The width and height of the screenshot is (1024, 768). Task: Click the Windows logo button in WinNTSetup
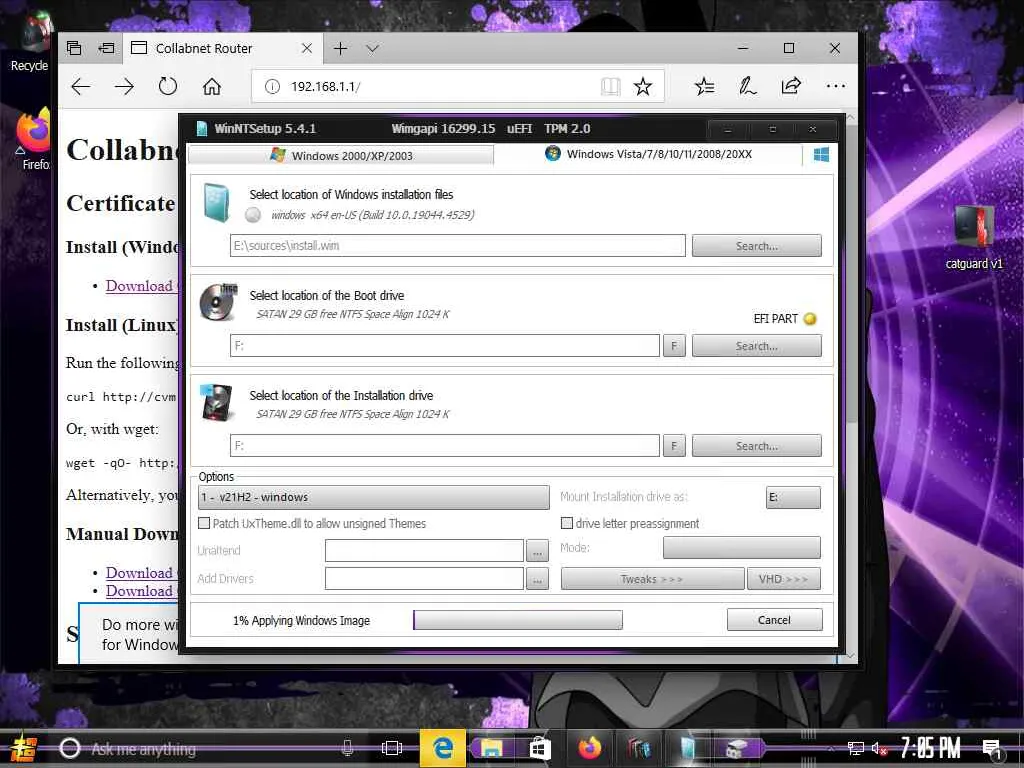point(821,154)
